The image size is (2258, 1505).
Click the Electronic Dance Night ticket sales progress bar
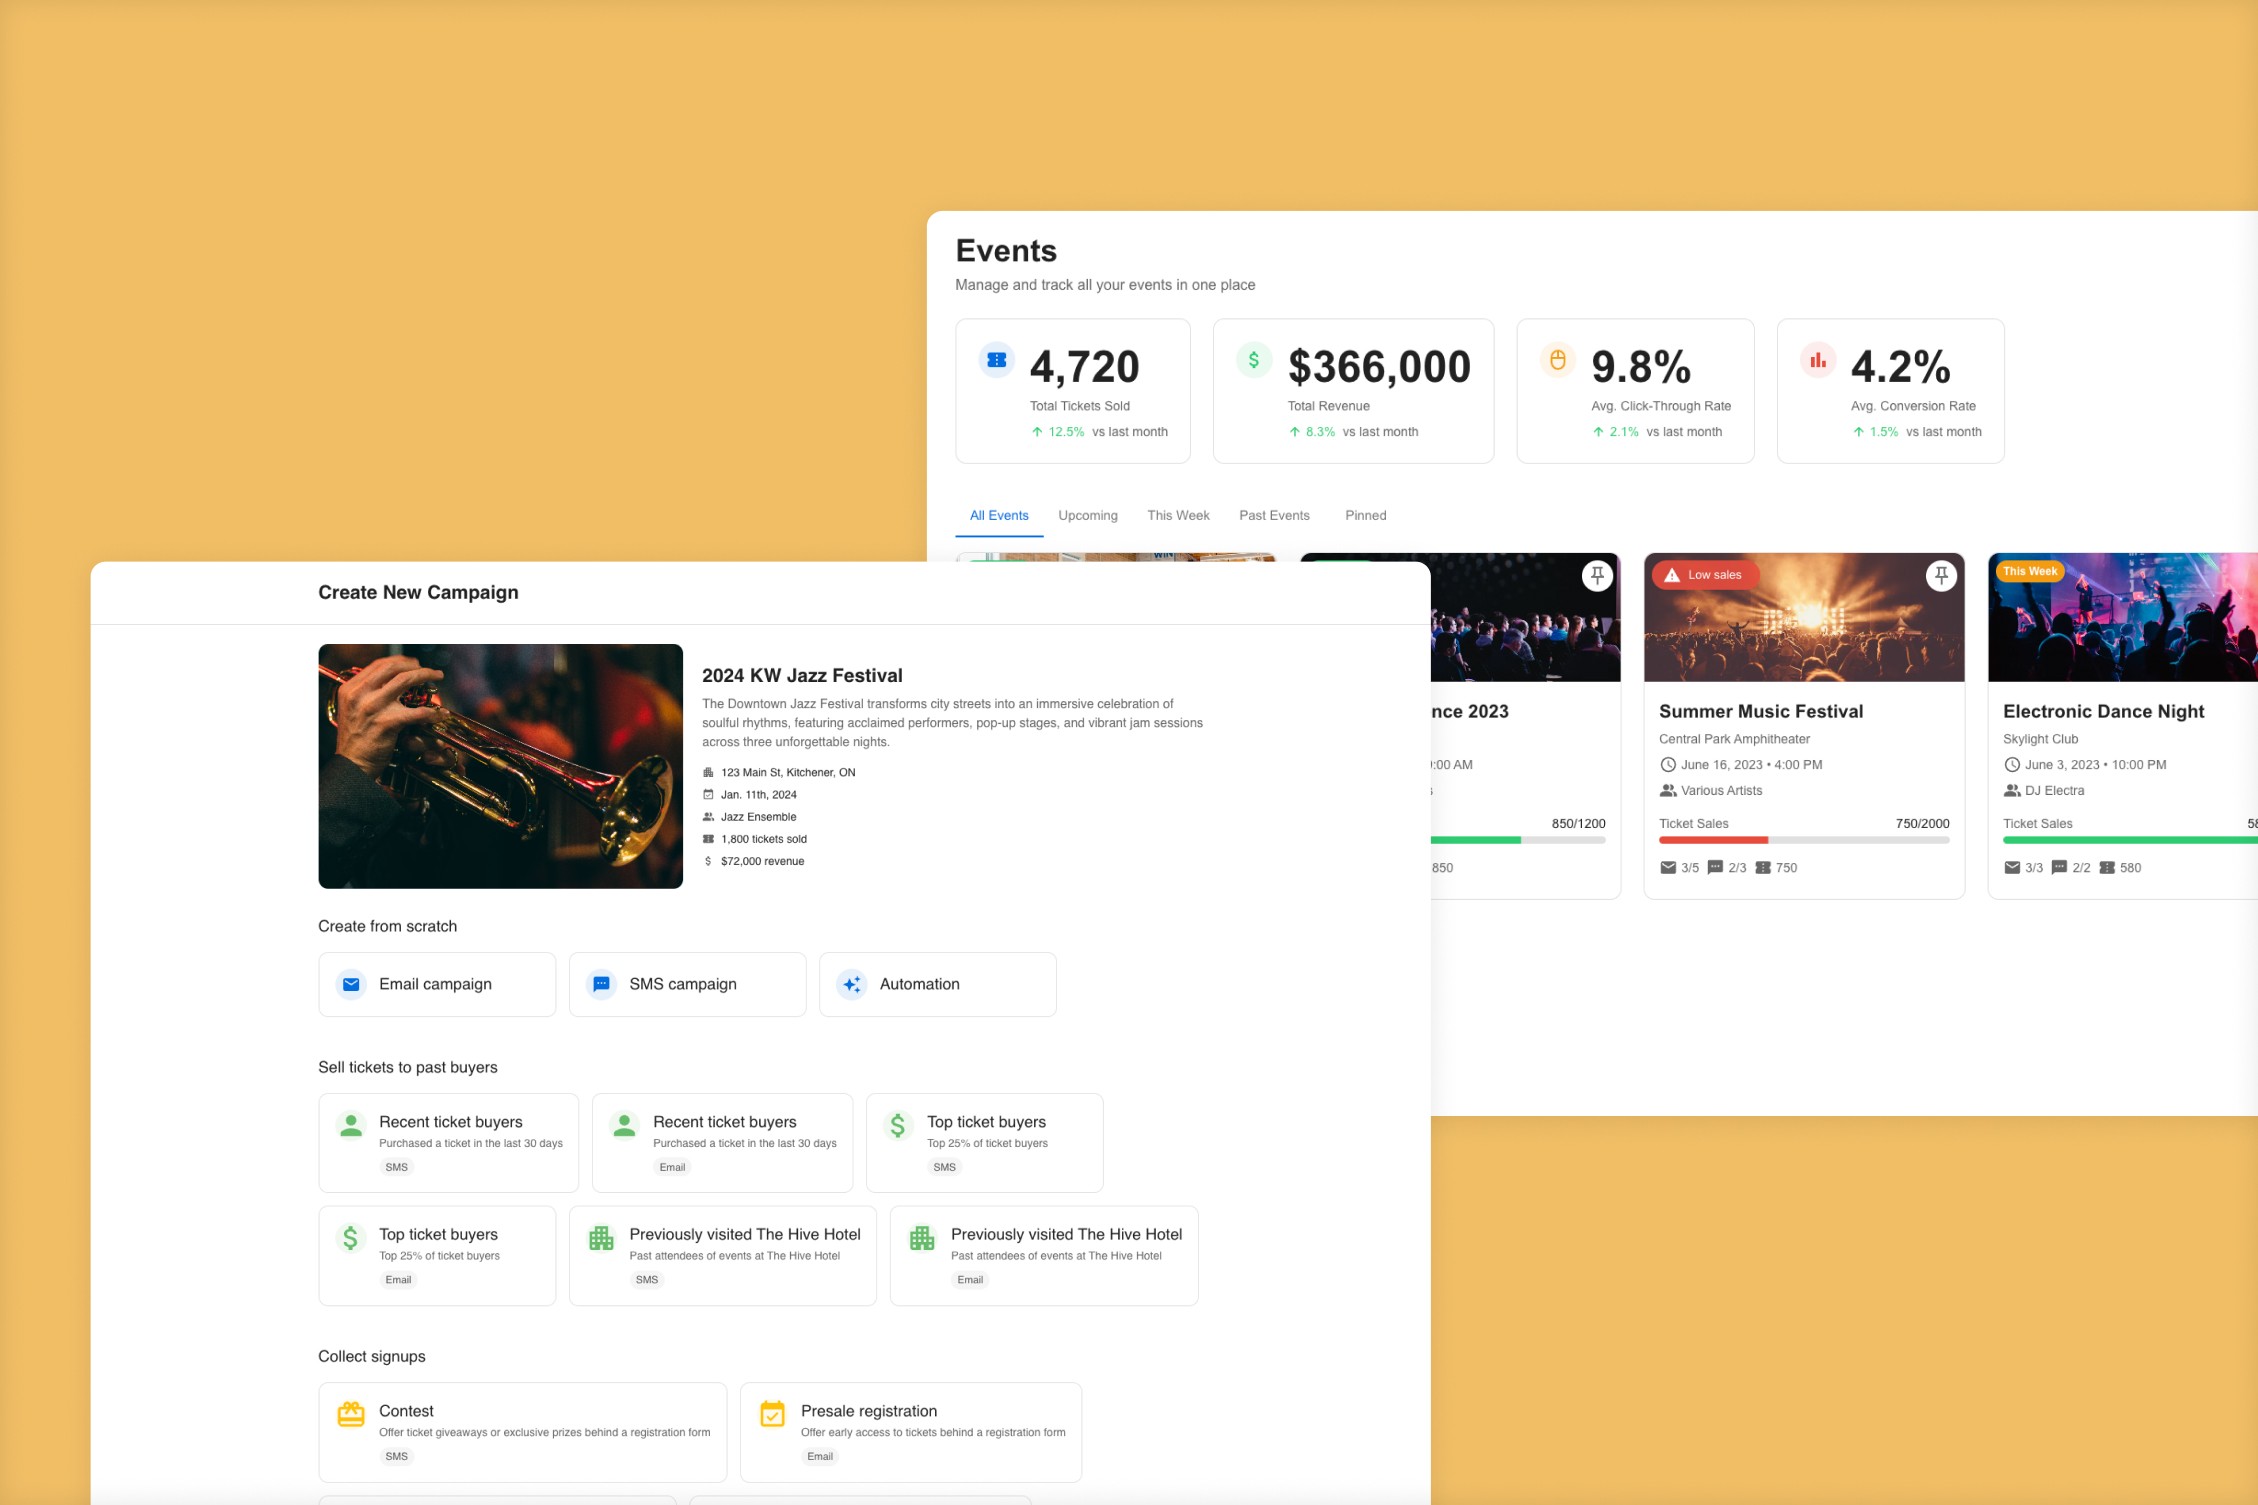pyautogui.click(x=2130, y=841)
